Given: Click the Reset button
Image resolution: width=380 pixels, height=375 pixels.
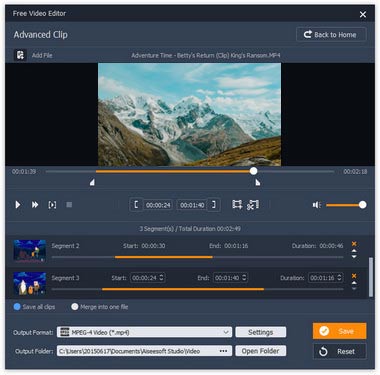Looking at the screenshot, I should [x=340, y=351].
